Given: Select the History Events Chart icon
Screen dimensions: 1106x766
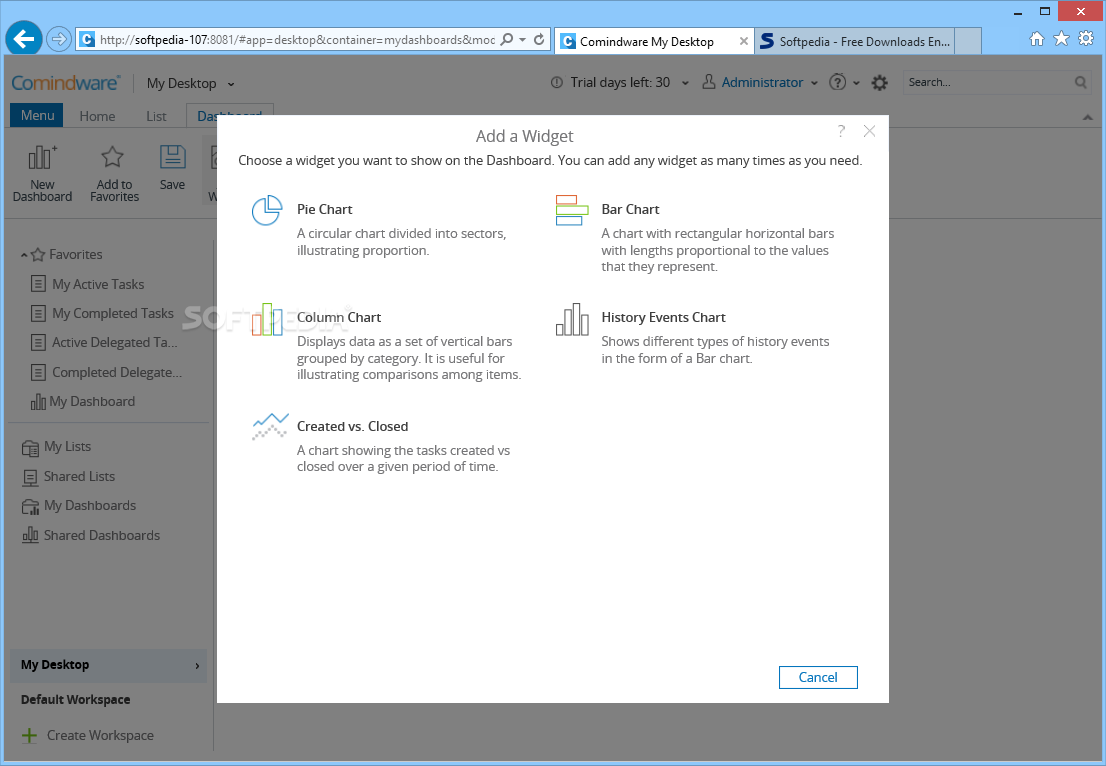Looking at the screenshot, I should pyautogui.click(x=572, y=319).
